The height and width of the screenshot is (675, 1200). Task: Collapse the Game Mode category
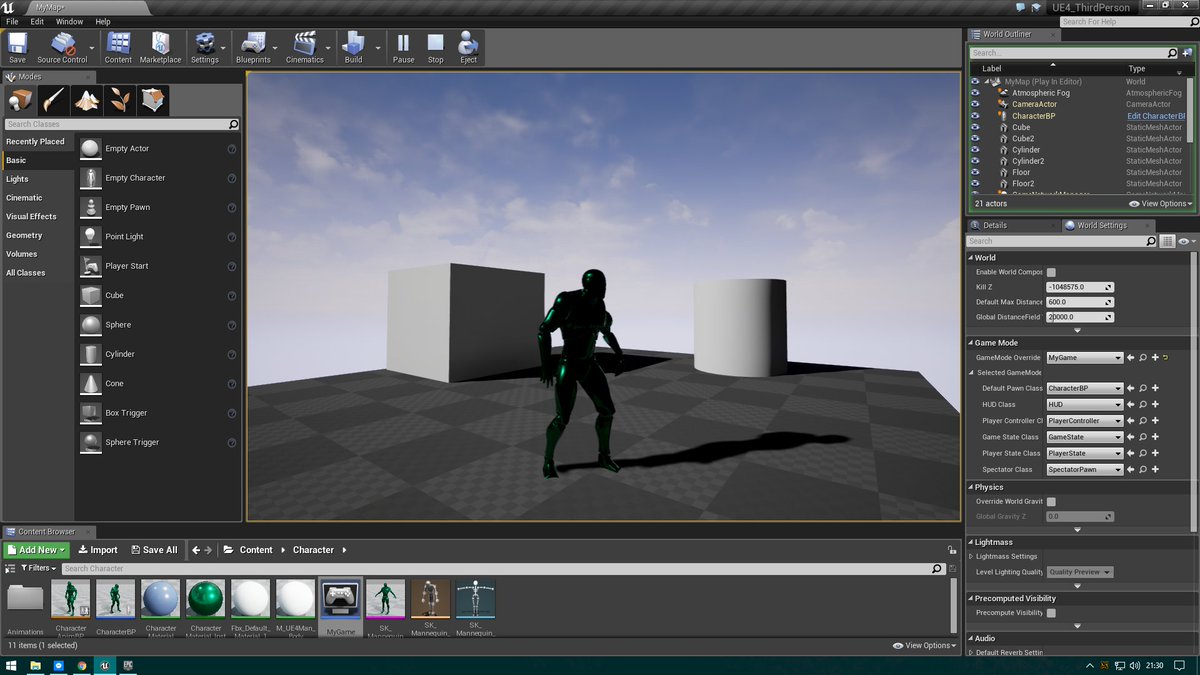pyautogui.click(x=970, y=343)
